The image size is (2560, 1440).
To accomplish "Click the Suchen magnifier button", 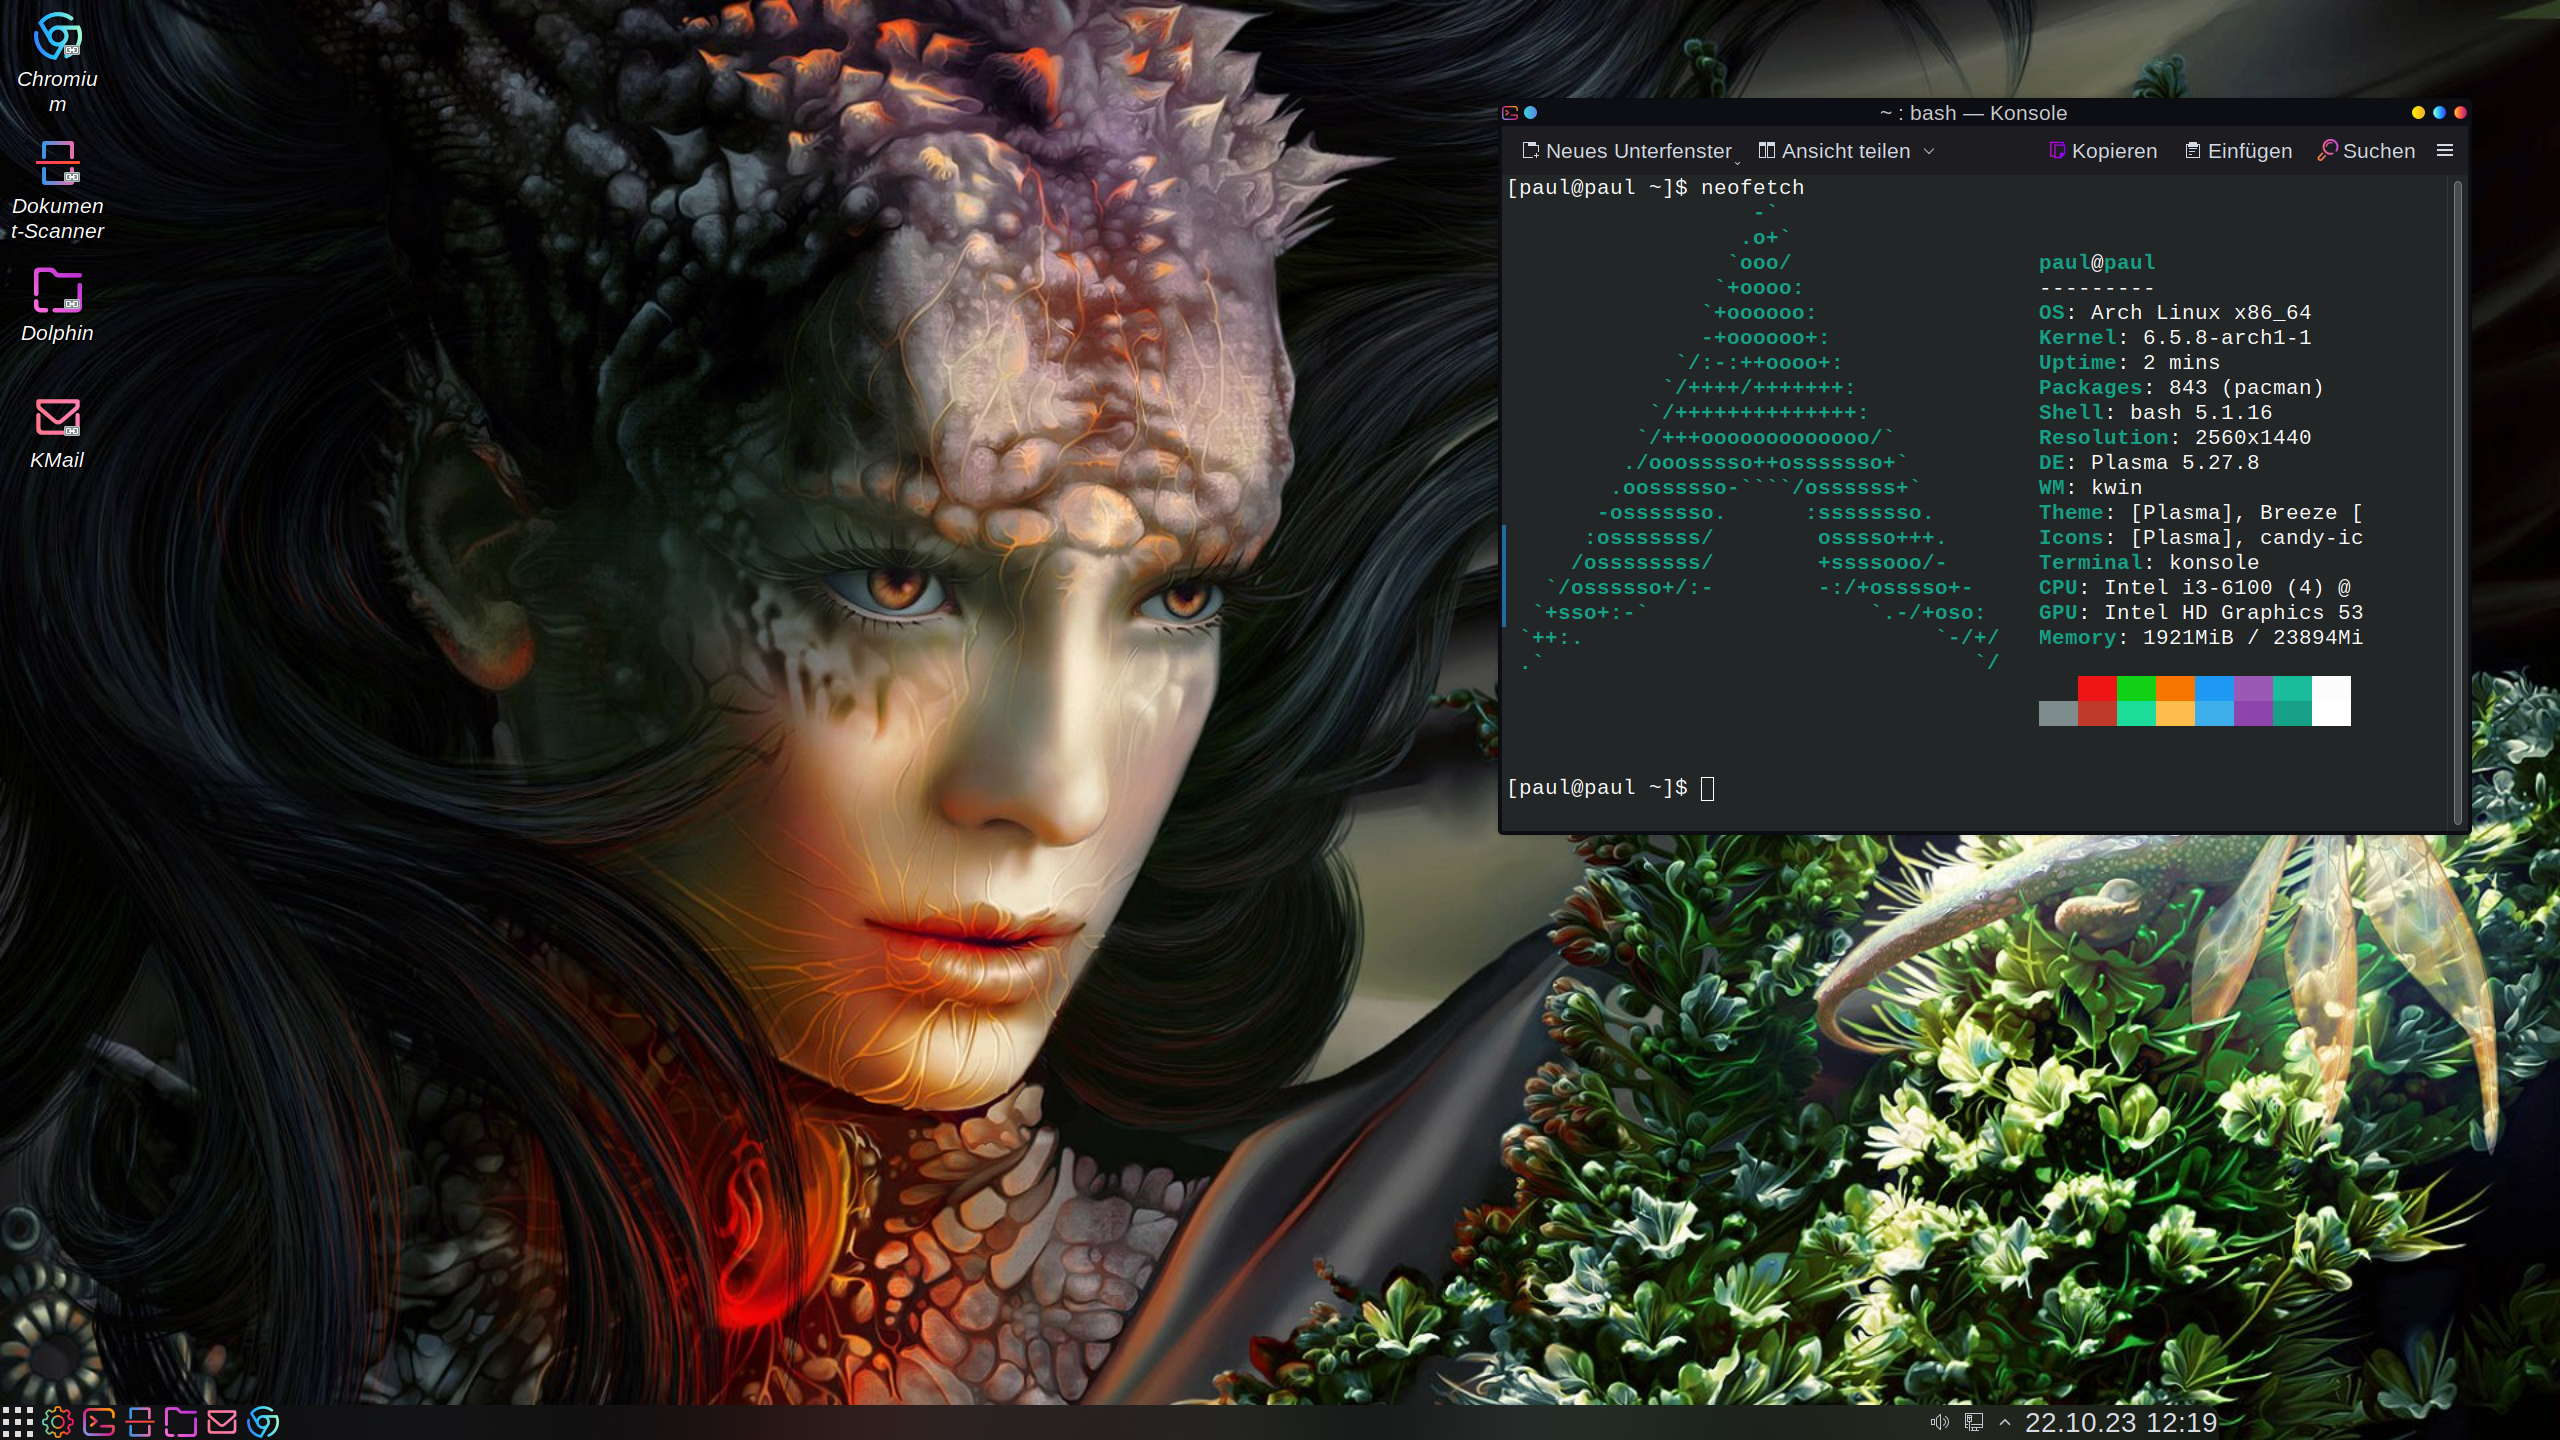I will pyautogui.click(x=2365, y=151).
